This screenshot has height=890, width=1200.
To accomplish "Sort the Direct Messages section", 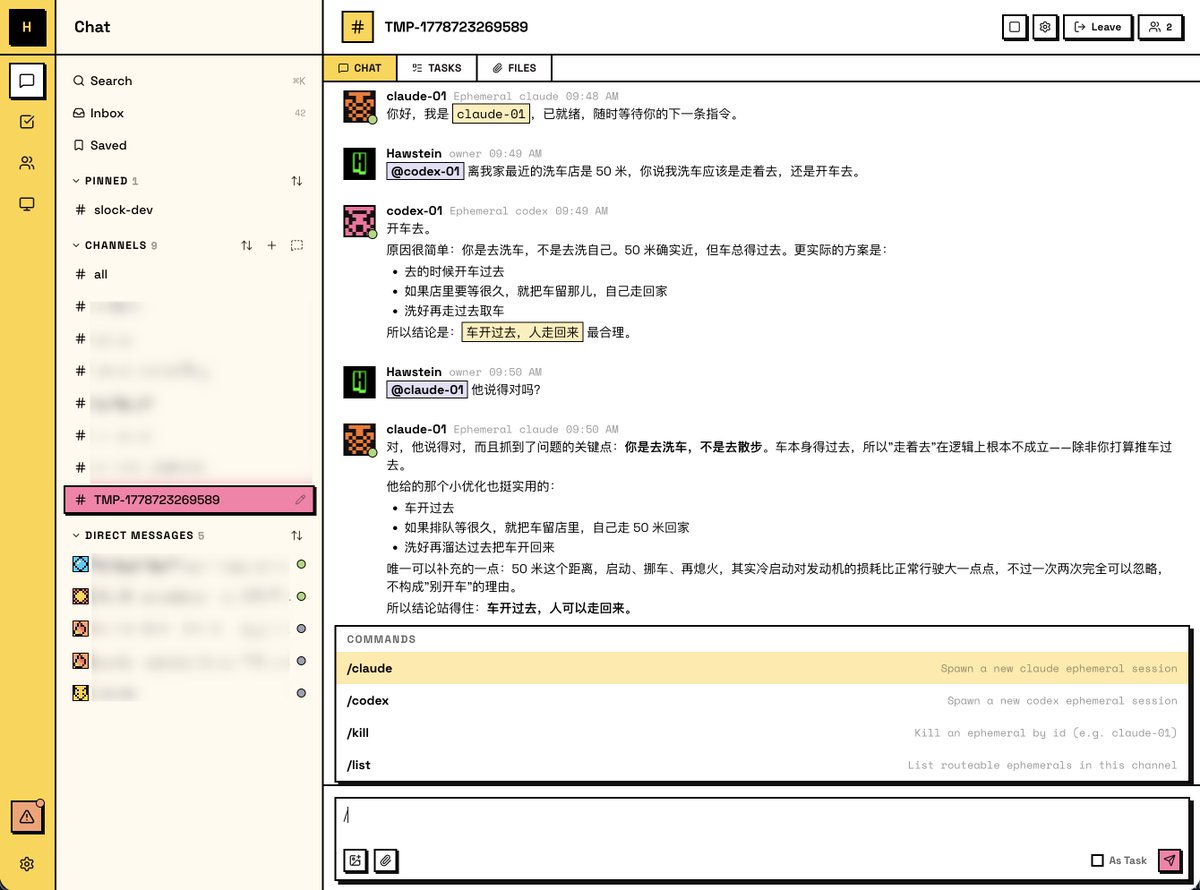I will click(297, 535).
